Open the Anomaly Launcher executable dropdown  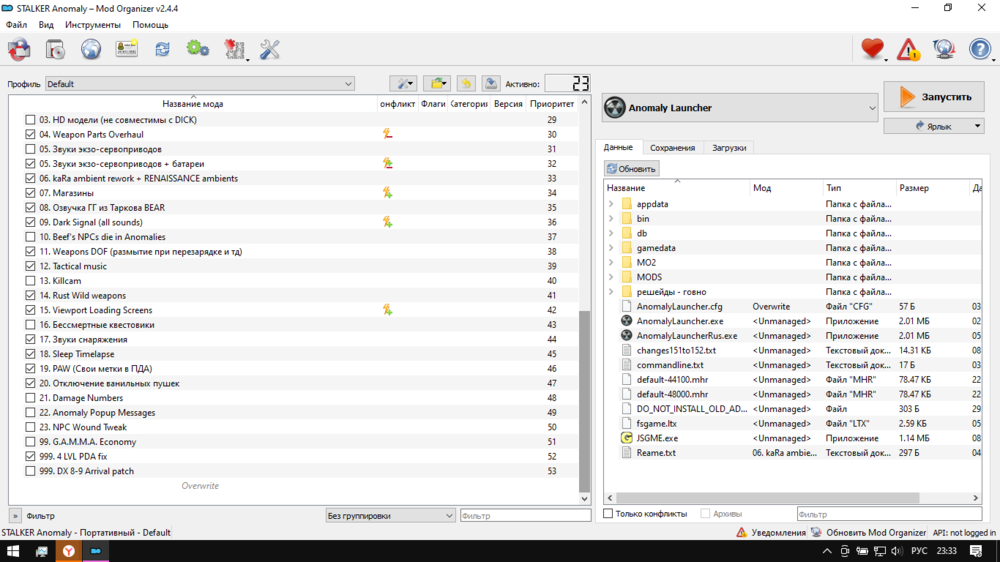point(740,108)
